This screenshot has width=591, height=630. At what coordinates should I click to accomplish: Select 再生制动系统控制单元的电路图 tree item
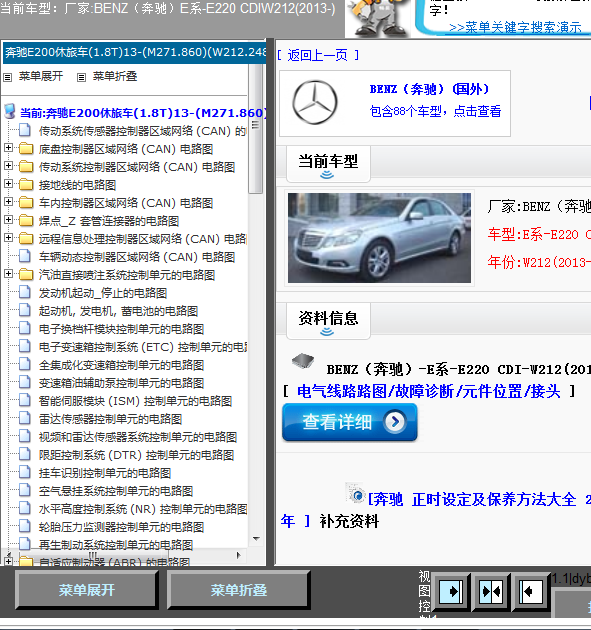click(116, 544)
